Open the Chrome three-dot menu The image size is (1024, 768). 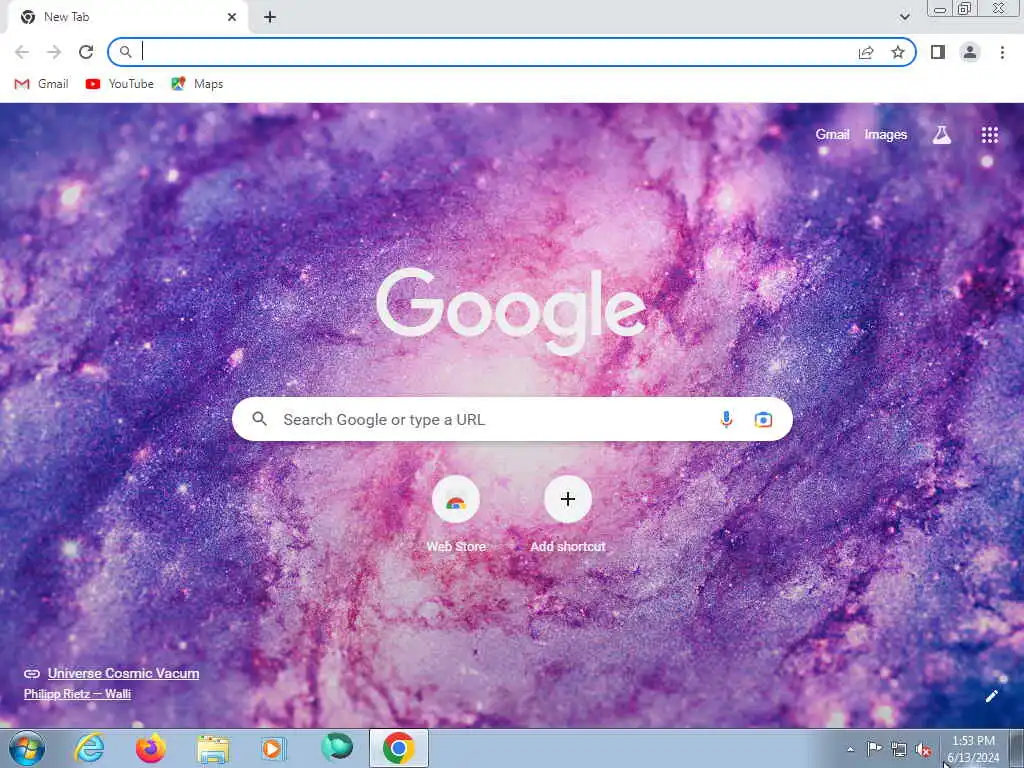tap(1002, 52)
